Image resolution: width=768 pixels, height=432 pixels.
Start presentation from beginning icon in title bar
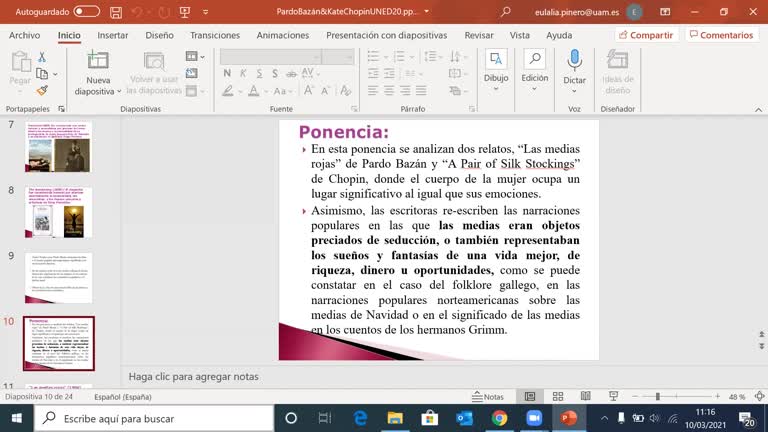tap(185, 12)
